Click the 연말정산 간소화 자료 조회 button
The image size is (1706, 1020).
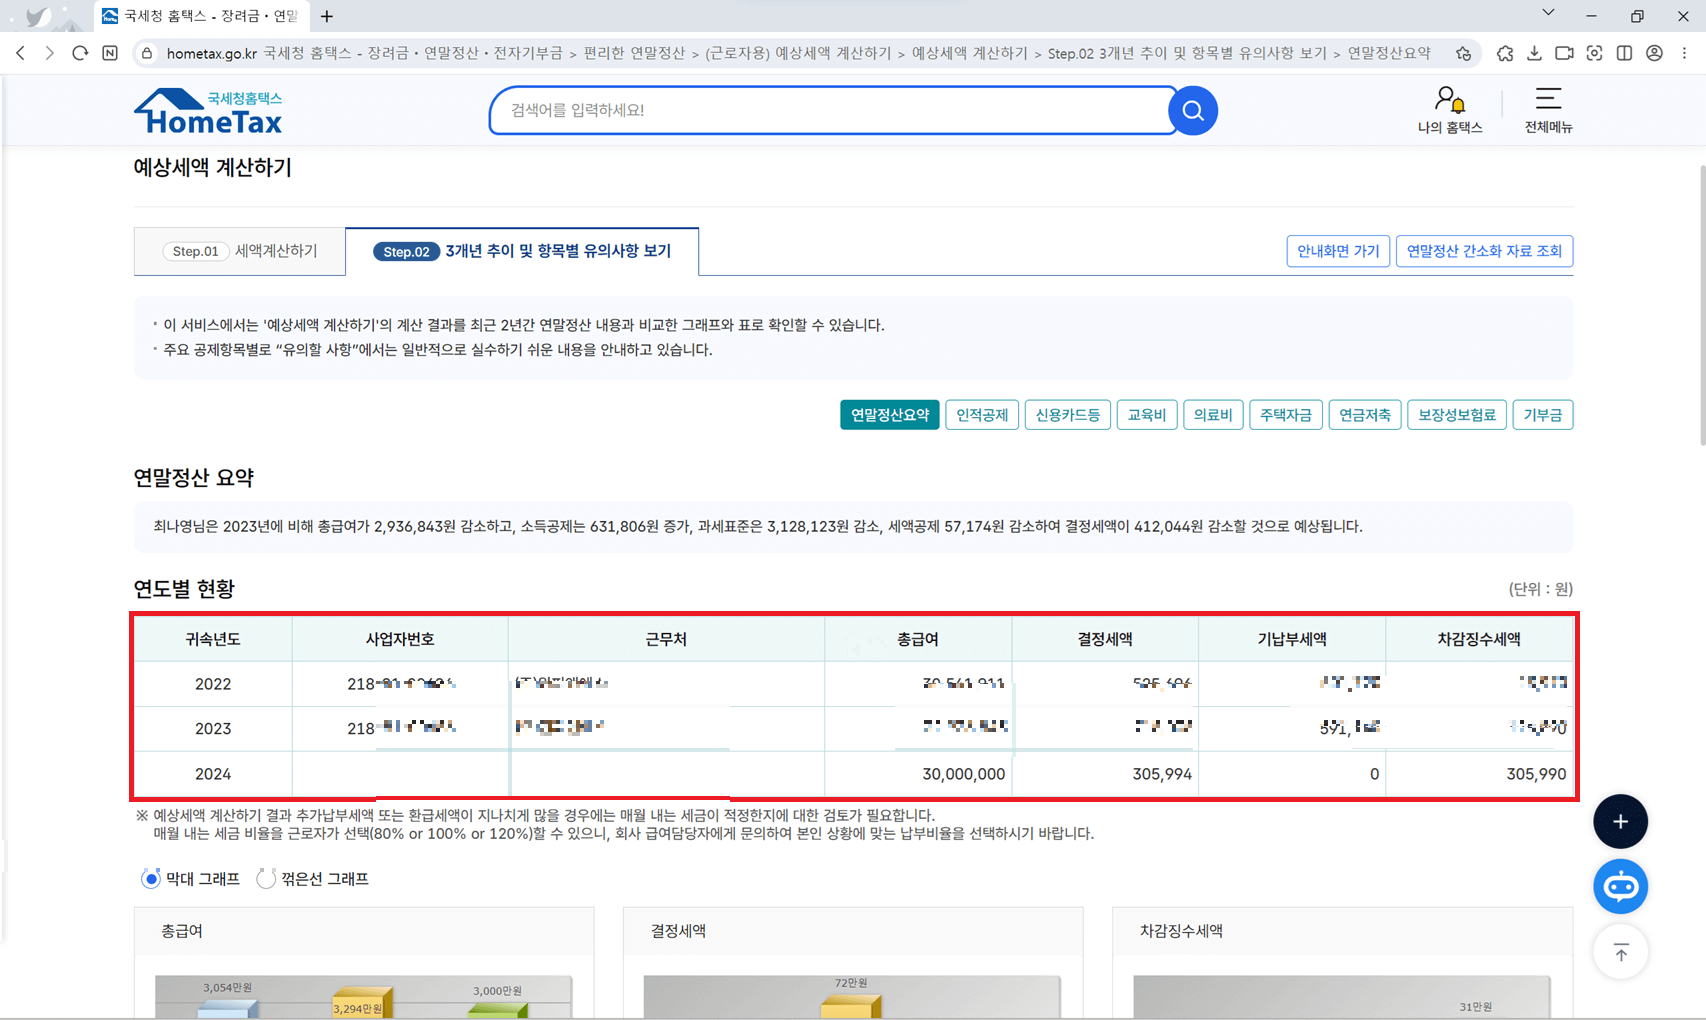[1484, 251]
